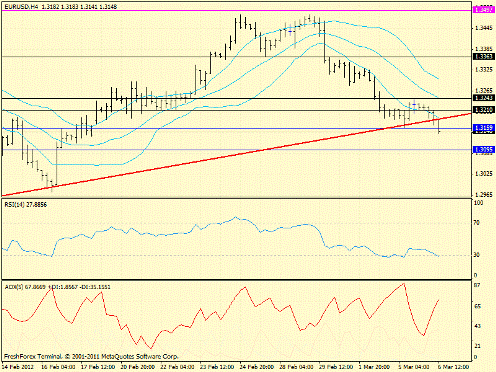Select the blue 1.3095 level tag

coord(484,150)
